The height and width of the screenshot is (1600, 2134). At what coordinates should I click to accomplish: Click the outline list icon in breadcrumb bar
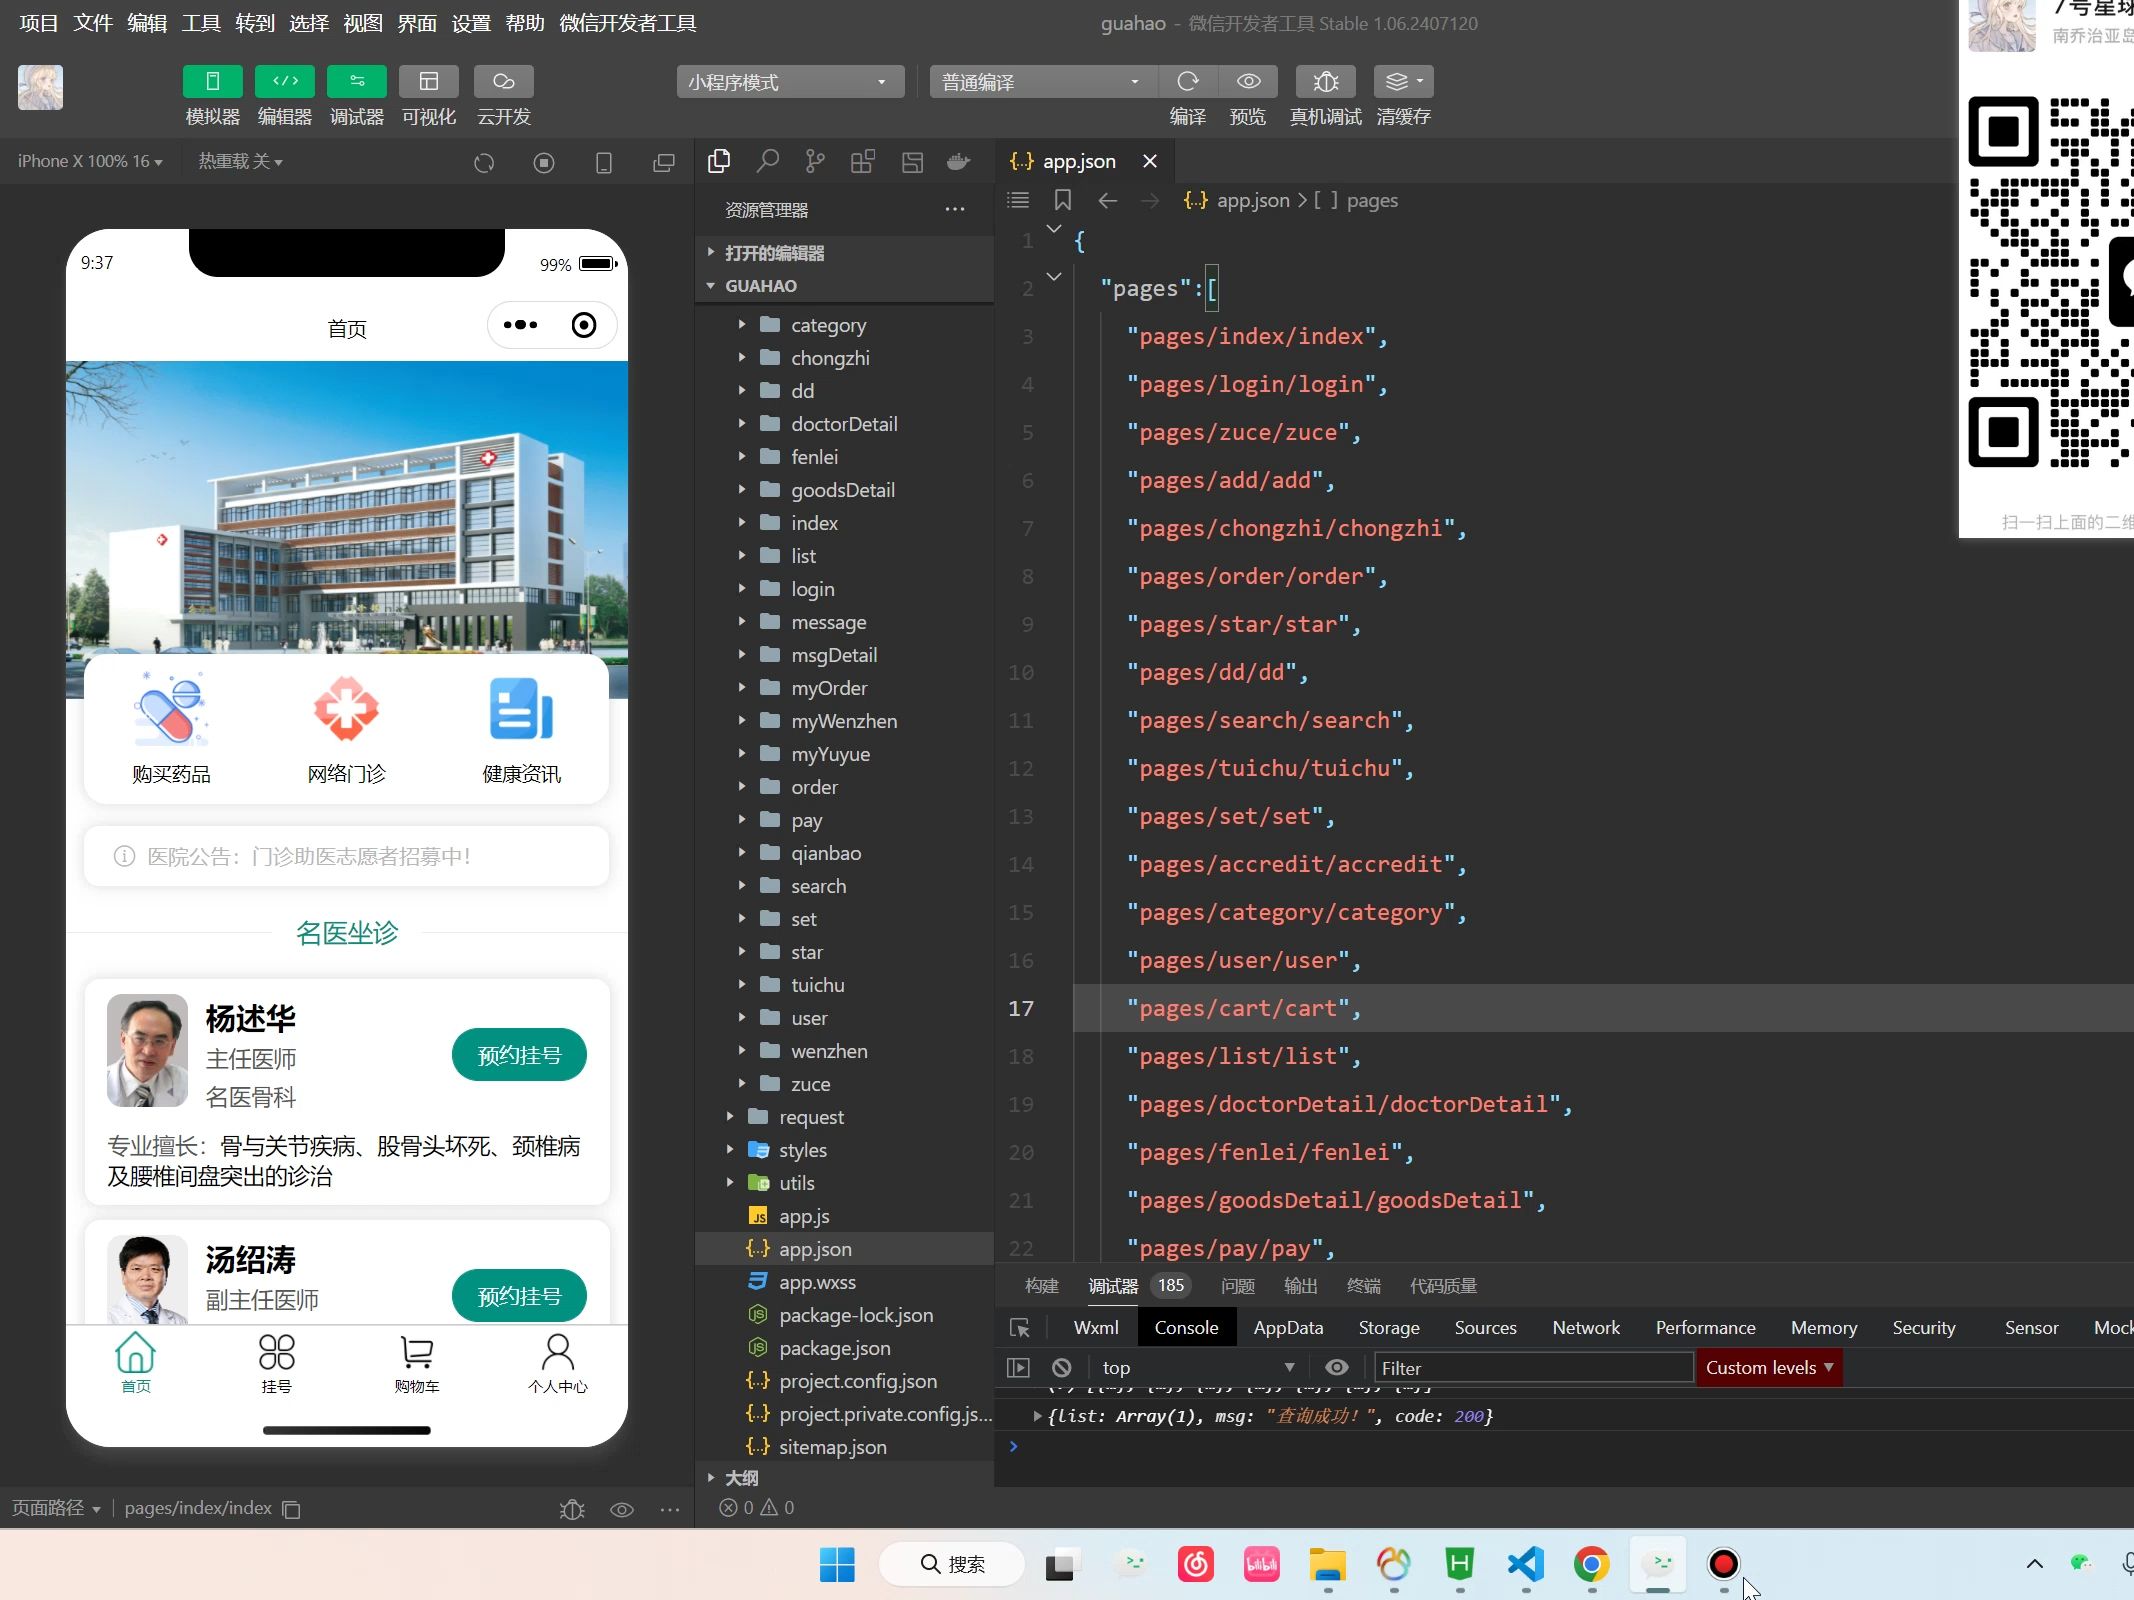point(1018,200)
